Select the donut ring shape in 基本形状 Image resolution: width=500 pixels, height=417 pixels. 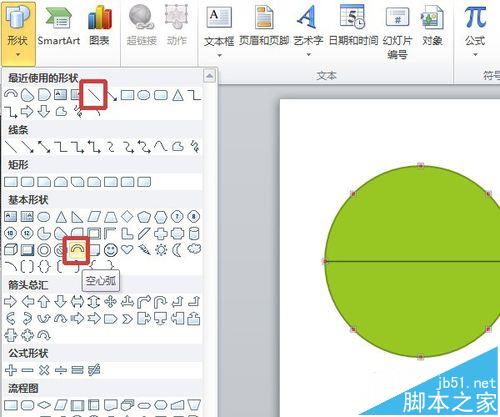(44, 250)
